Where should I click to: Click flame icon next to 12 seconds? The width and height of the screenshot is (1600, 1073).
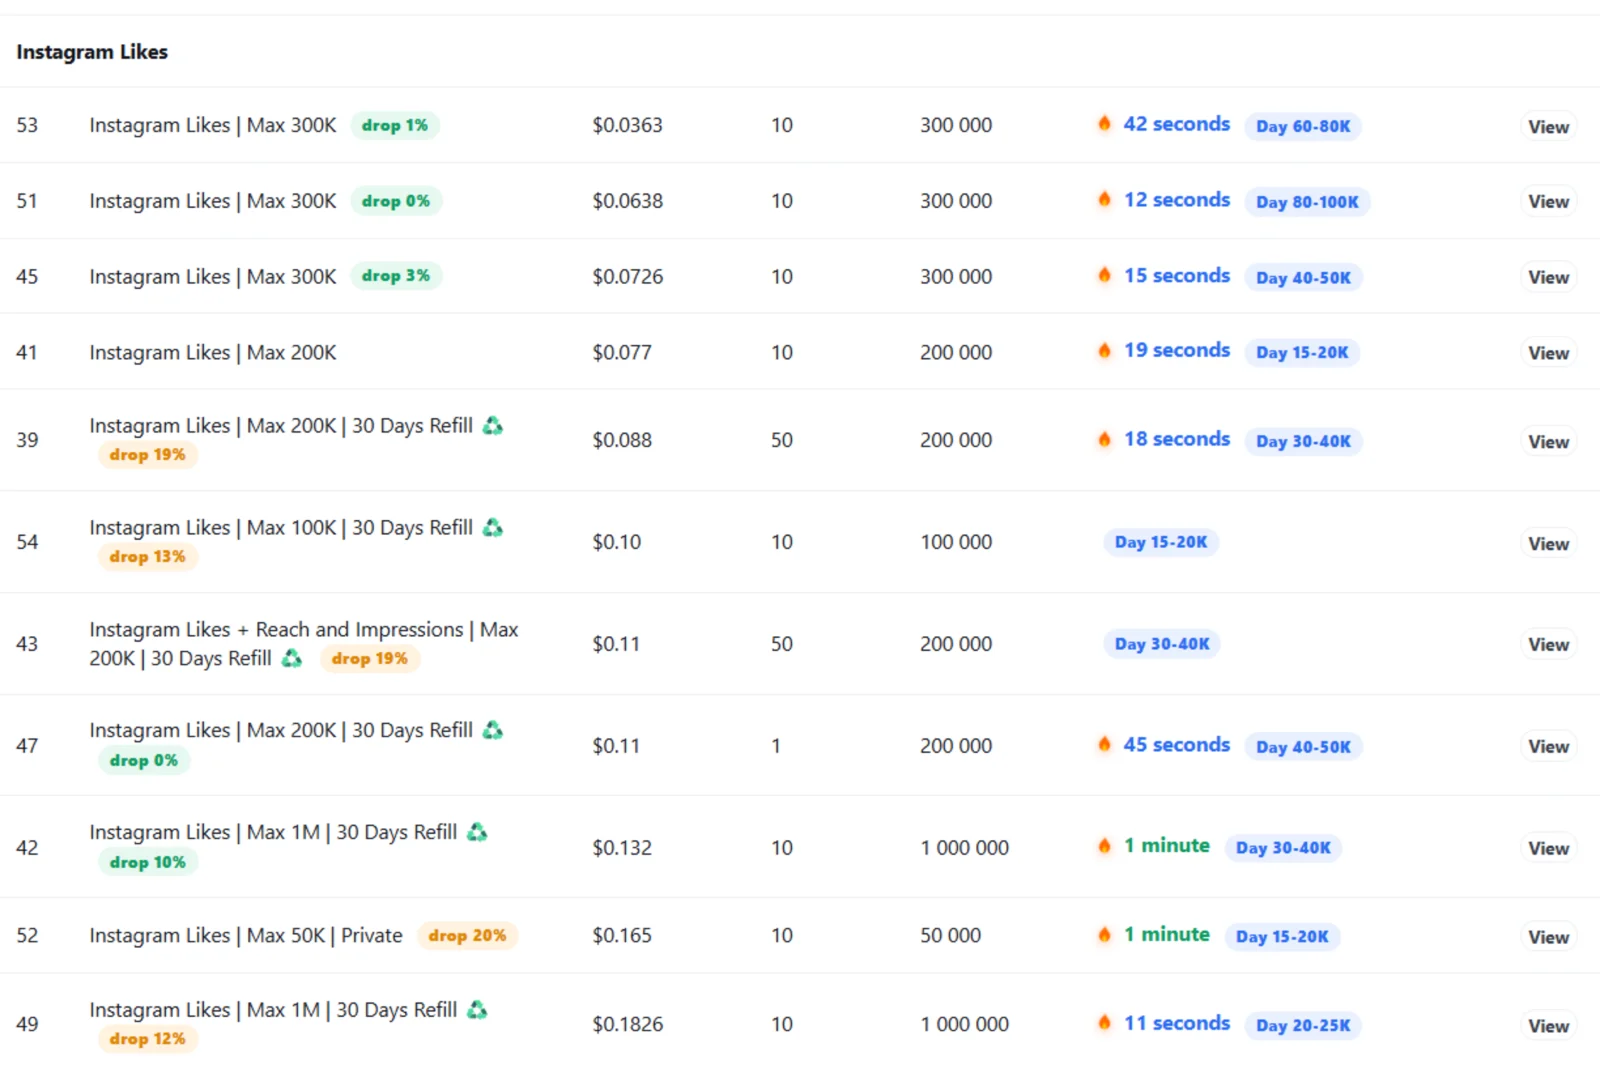pyautogui.click(x=1104, y=199)
